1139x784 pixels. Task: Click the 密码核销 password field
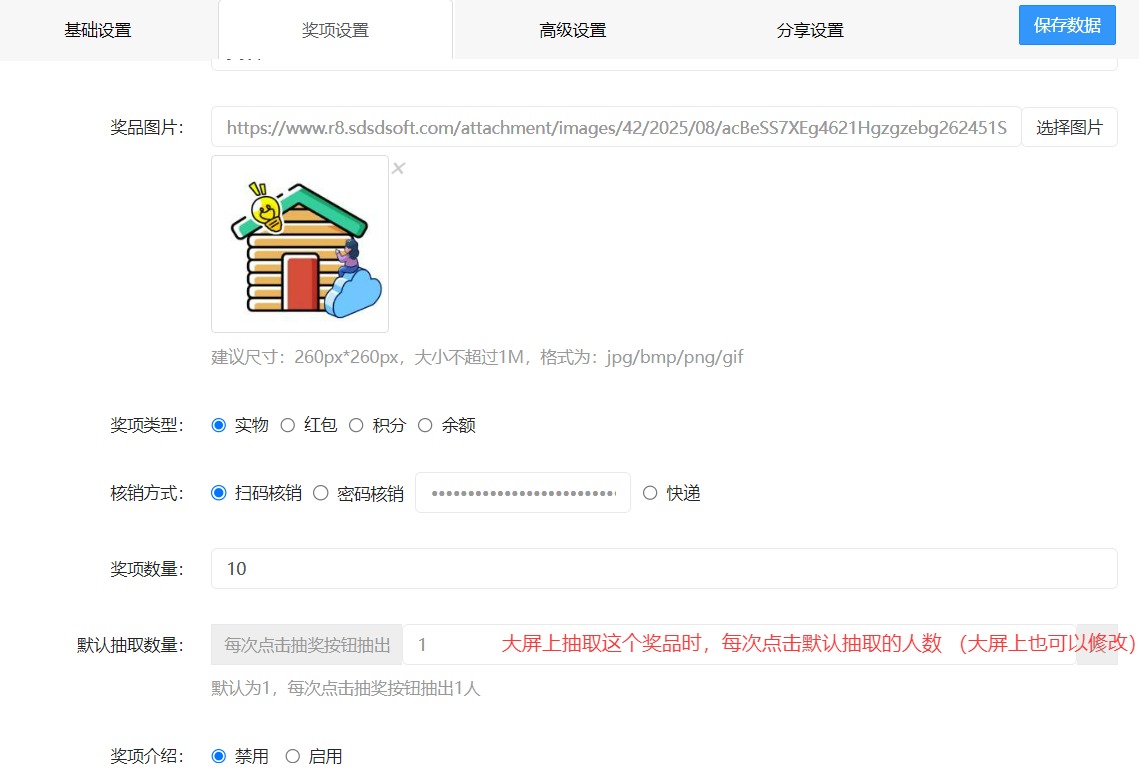pos(522,493)
